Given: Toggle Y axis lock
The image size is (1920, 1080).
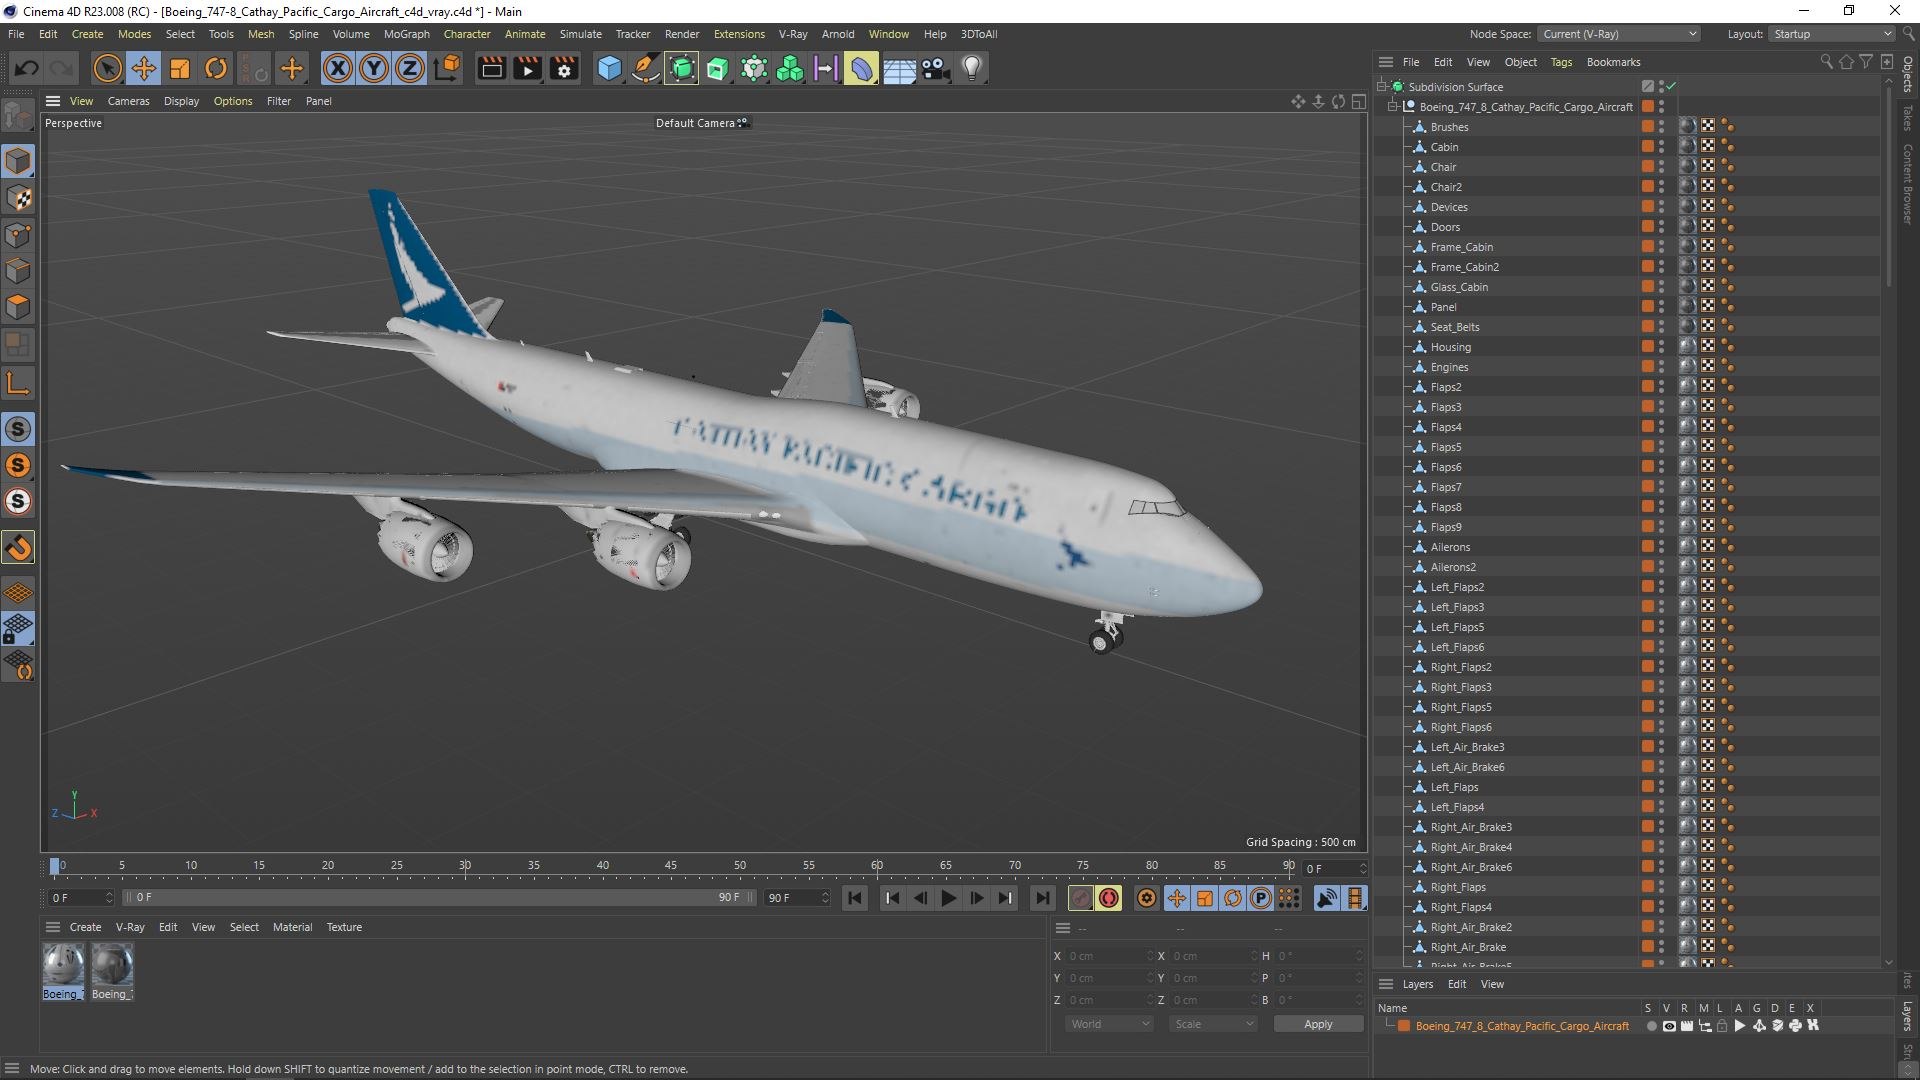Looking at the screenshot, I should (x=374, y=68).
